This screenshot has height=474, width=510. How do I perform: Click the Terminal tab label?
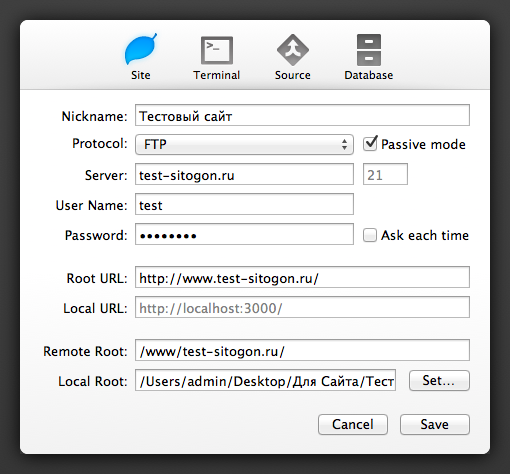point(217,75)
